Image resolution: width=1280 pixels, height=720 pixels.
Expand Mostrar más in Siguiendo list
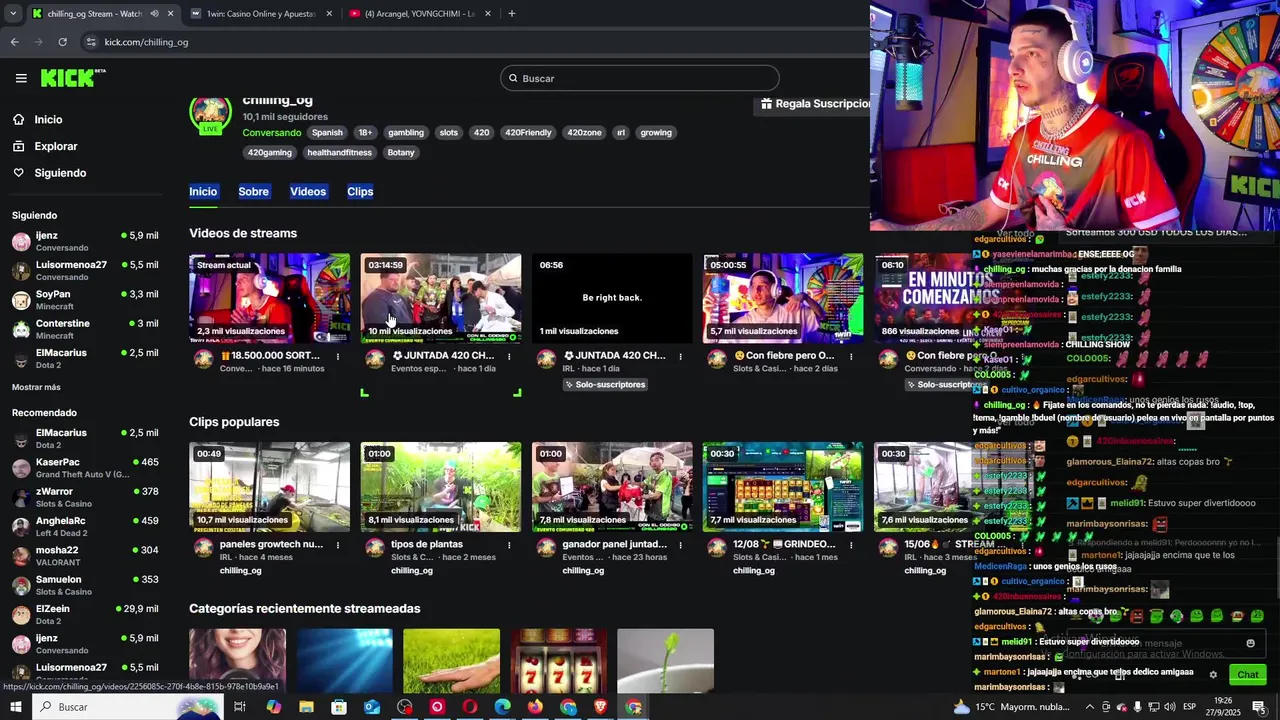[x=36, y=387]
